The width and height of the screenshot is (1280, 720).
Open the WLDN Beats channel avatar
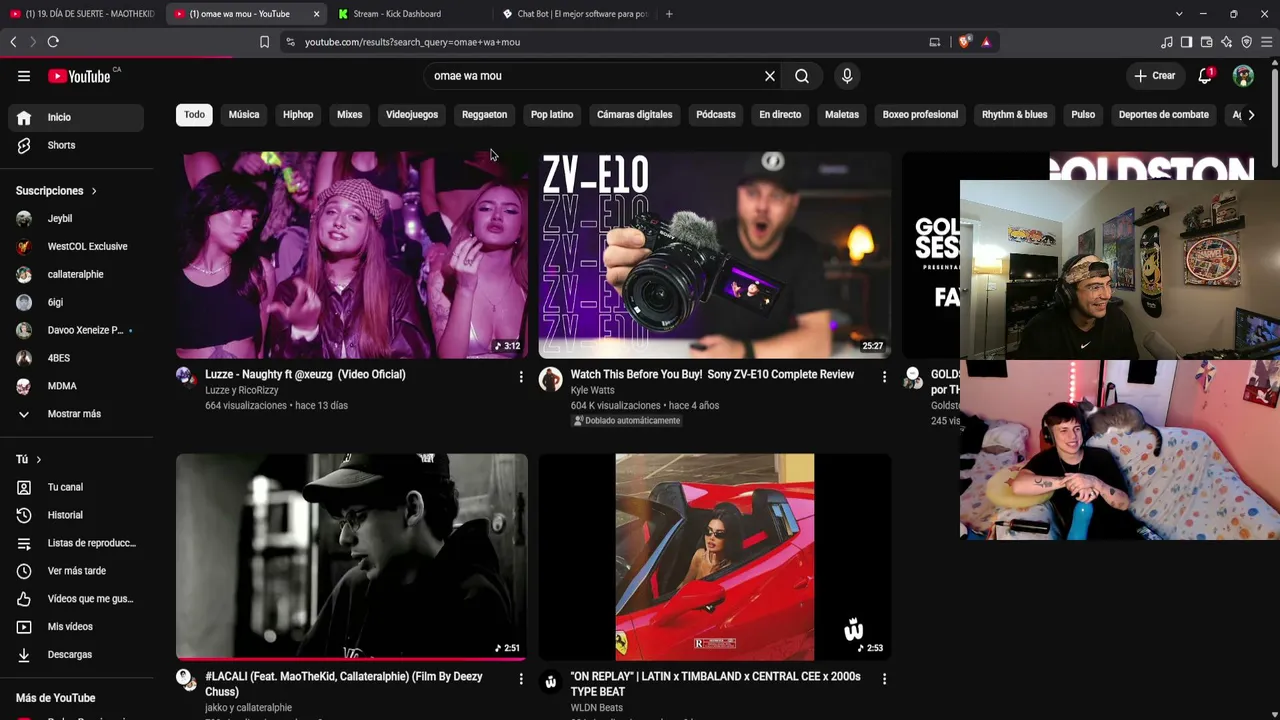click(x=551, y=682)
